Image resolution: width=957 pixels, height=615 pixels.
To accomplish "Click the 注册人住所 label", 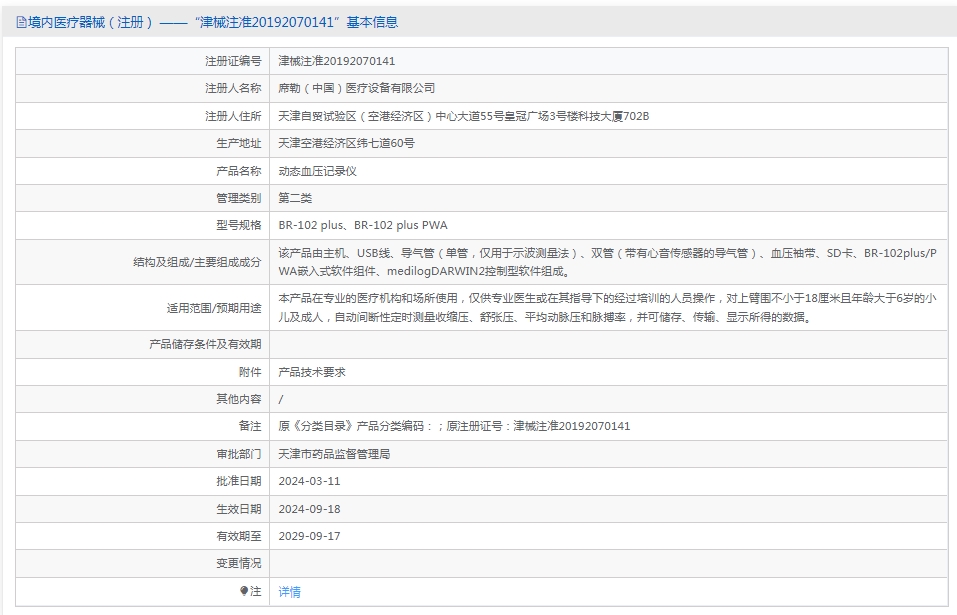I will click(233, 116).
